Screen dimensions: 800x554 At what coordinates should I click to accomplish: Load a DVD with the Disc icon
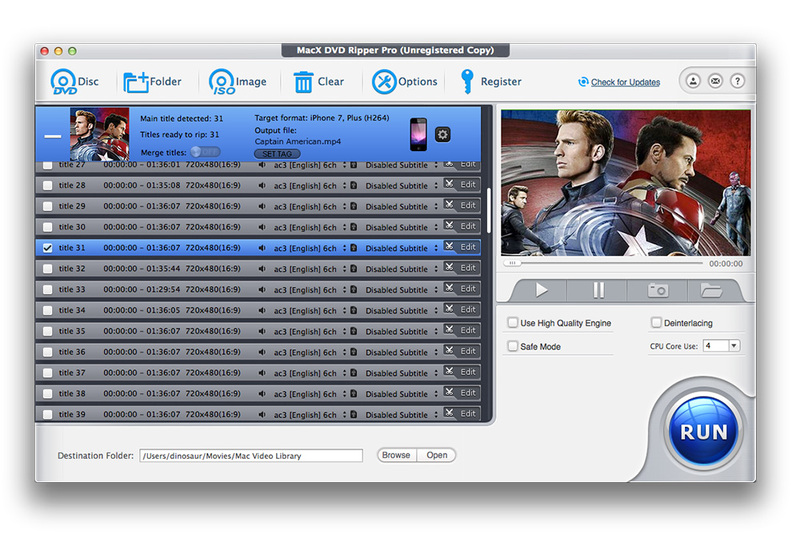(74, 82)
